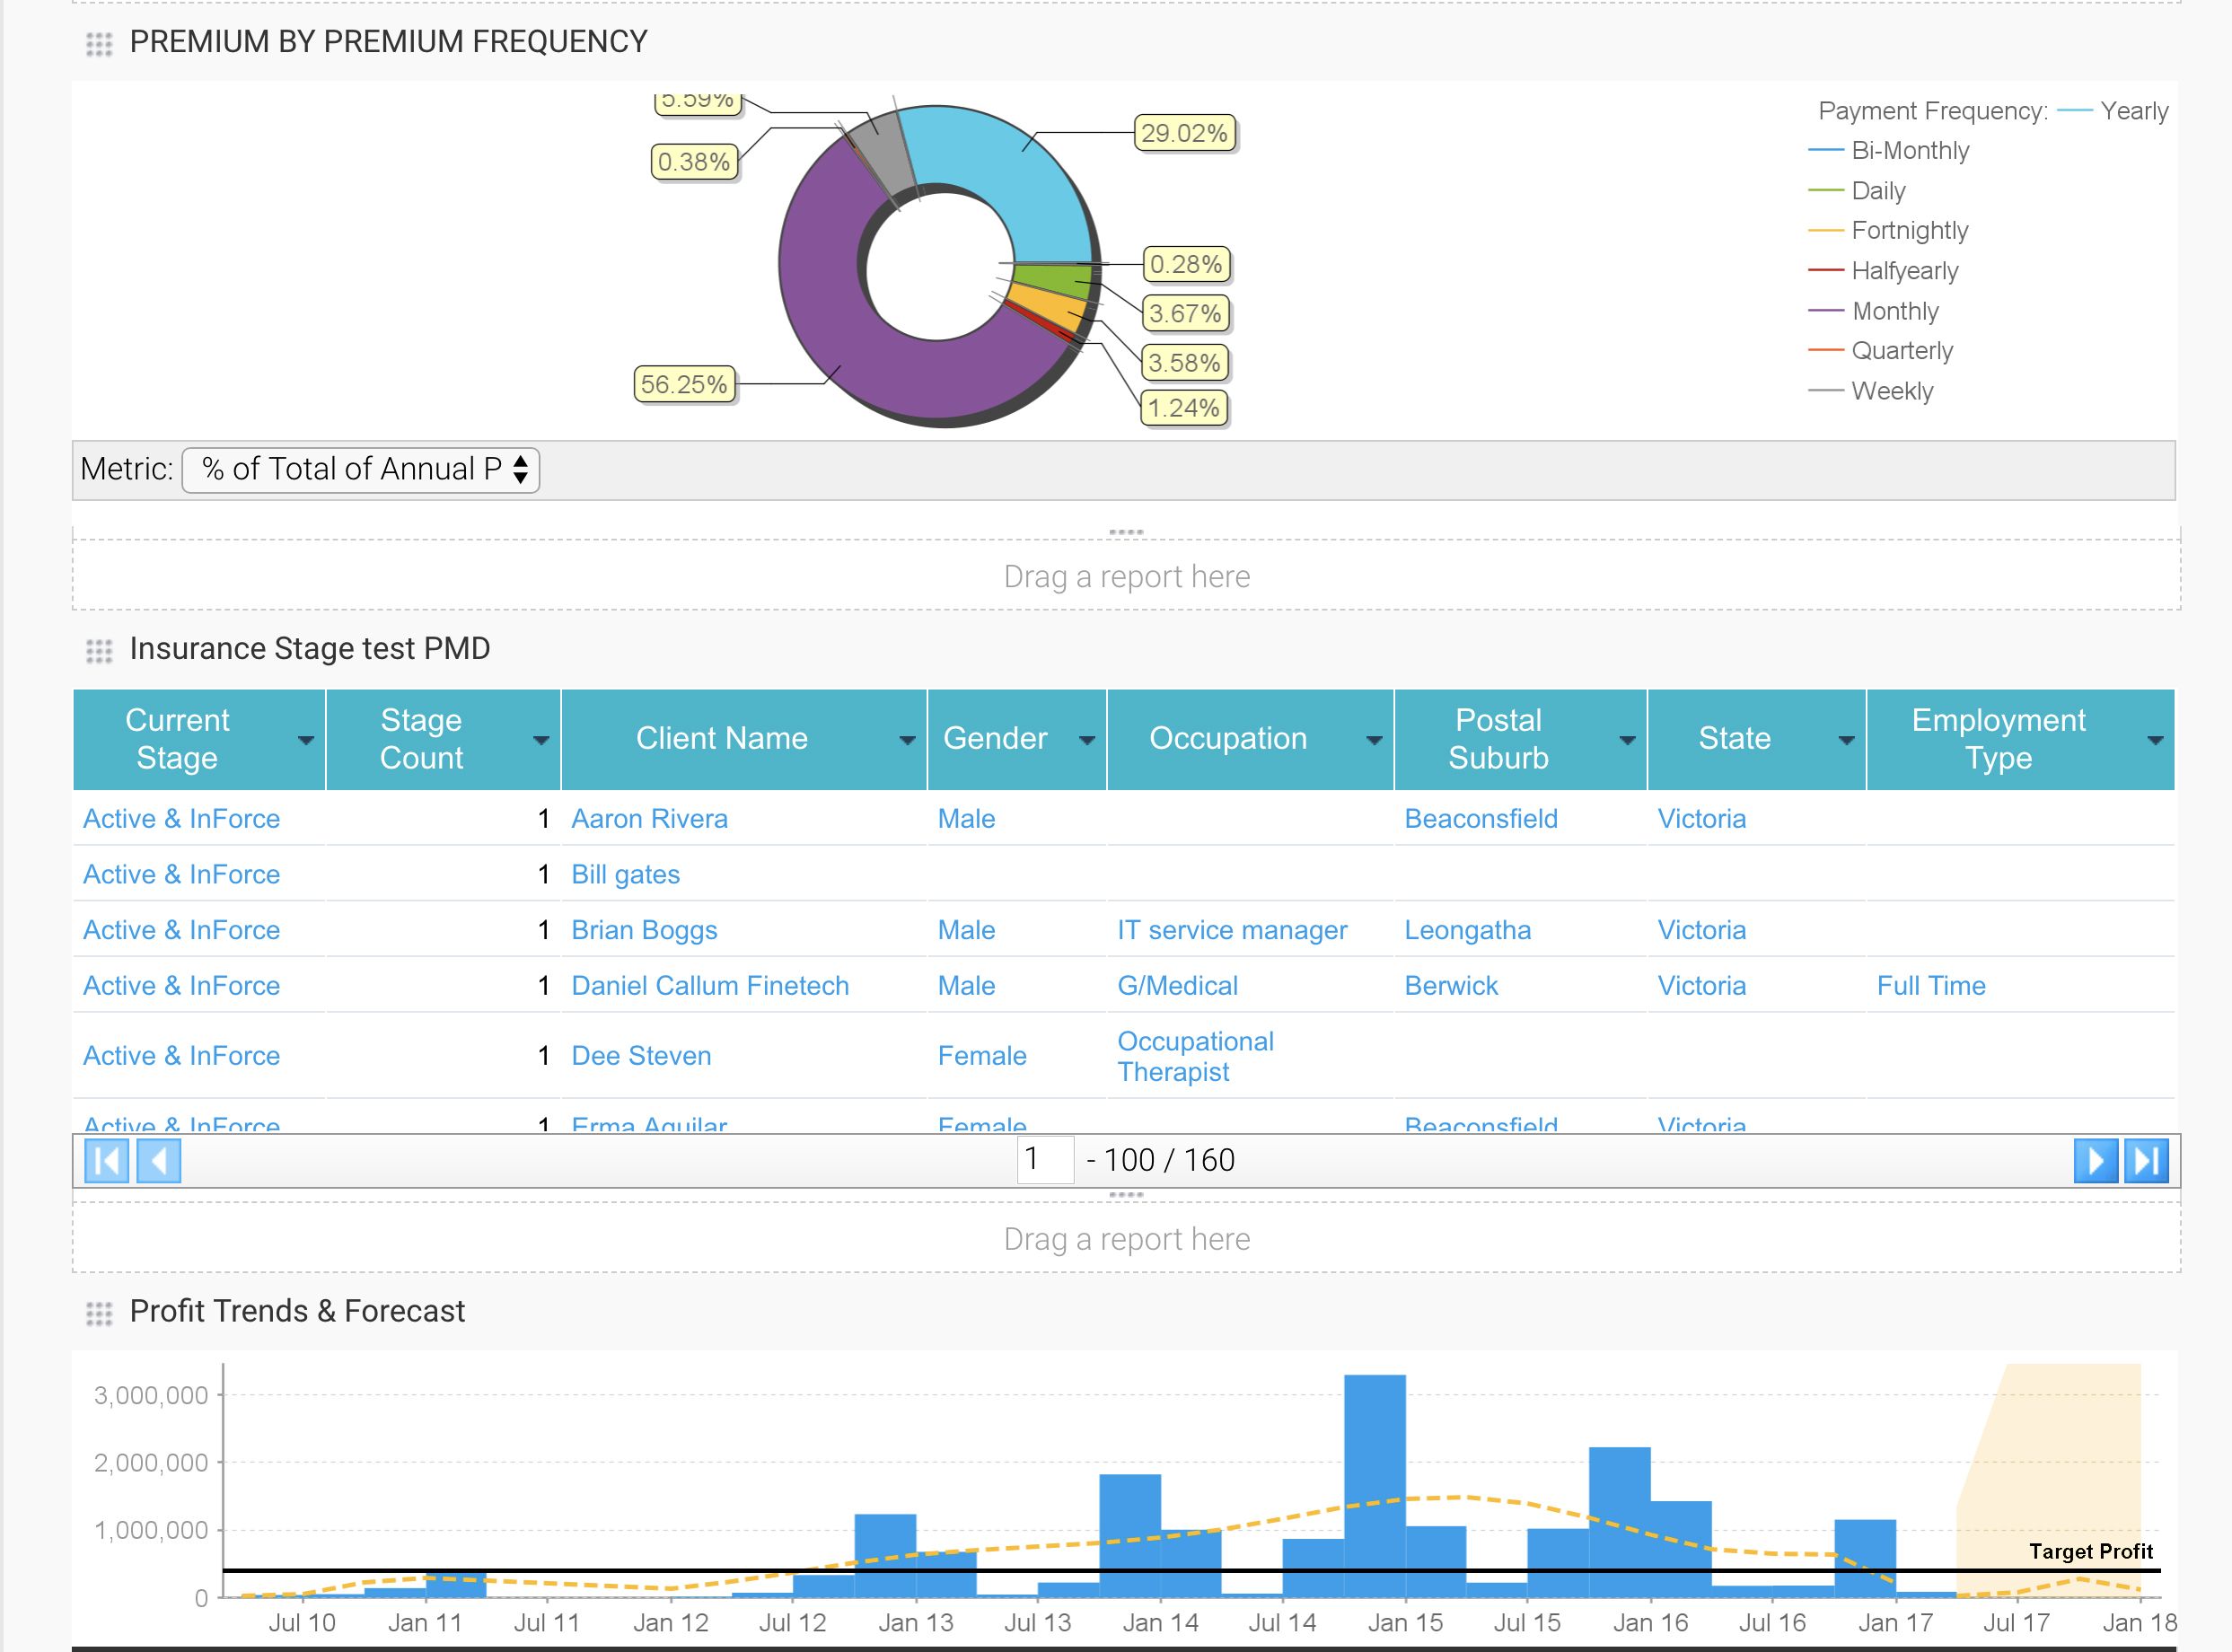The image size is (2232, 1652).
Task: Open Aaron Rivera's client record link
Action: [649, 818]
